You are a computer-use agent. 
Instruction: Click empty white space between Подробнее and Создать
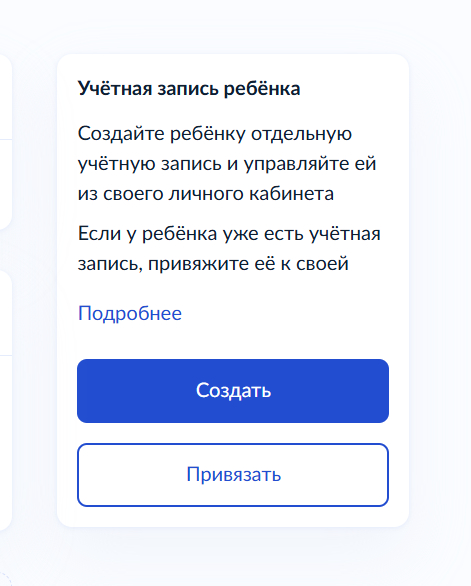click(233, 342)
